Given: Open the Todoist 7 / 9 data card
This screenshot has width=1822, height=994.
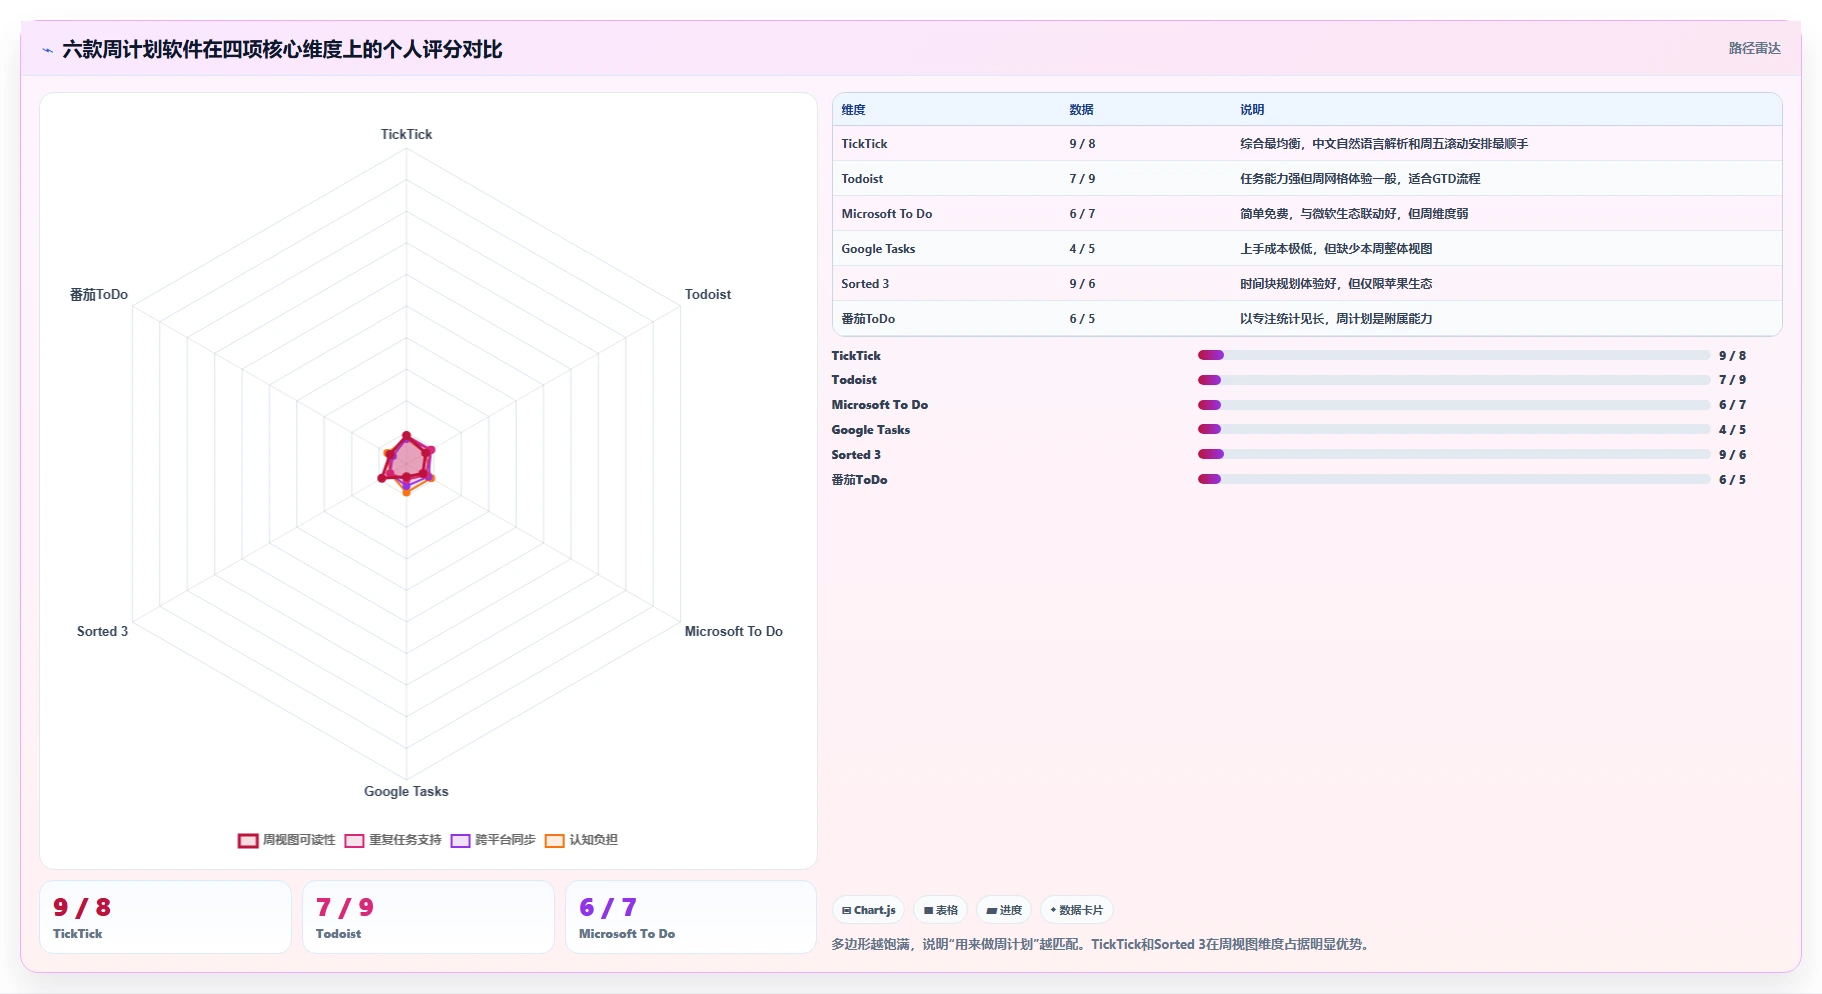Looking at the screenshot, I should [428, 917].
